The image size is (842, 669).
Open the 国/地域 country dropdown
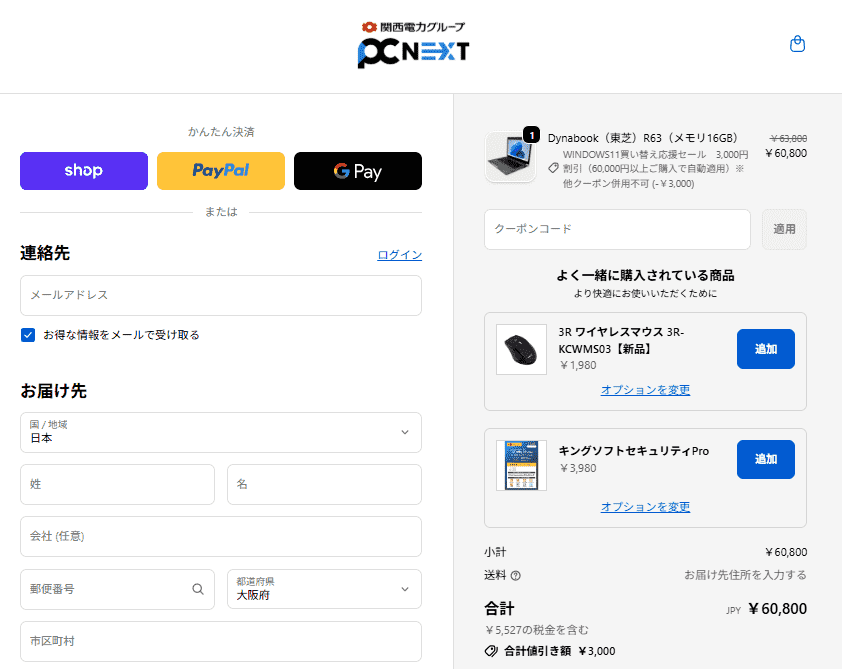221,432
